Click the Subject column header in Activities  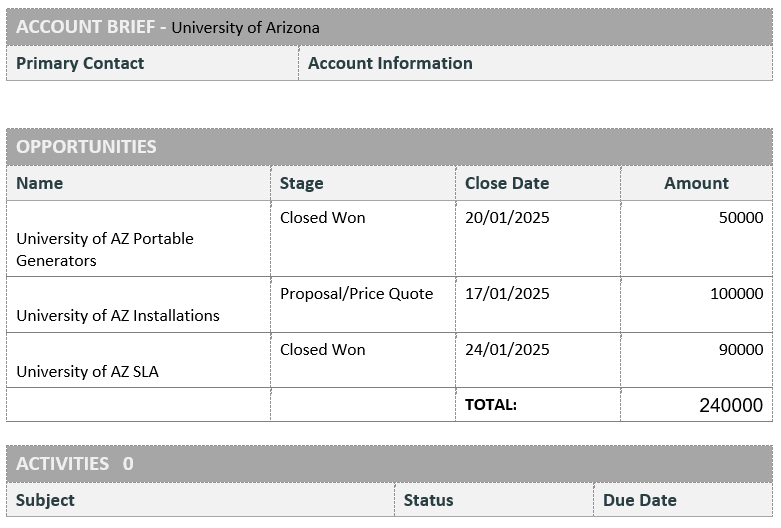tap(45, 500)
